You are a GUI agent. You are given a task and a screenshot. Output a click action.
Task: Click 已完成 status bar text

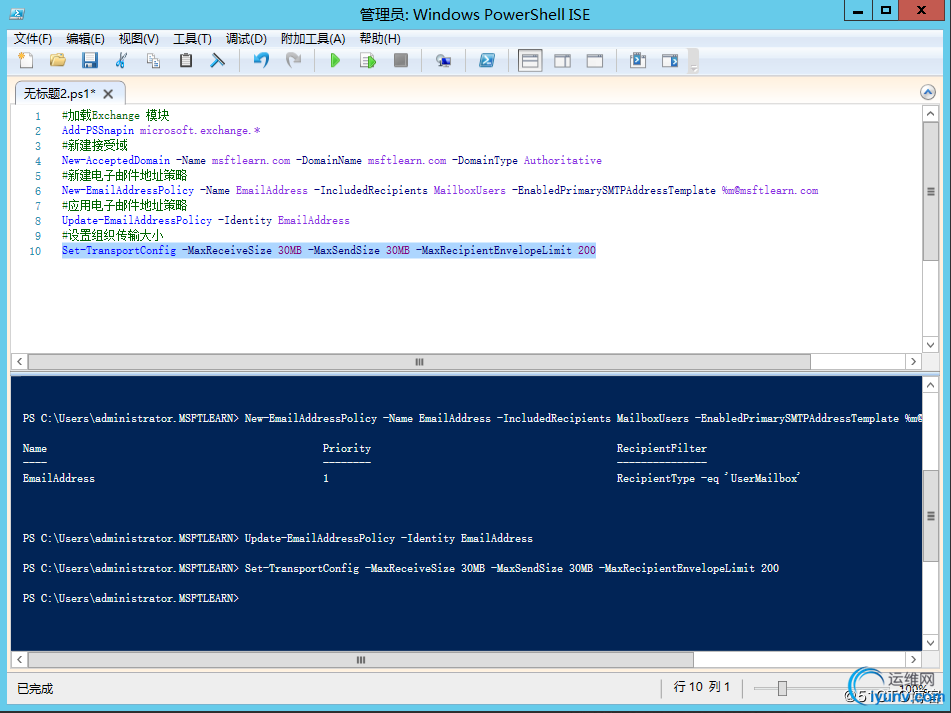[35, 688]
